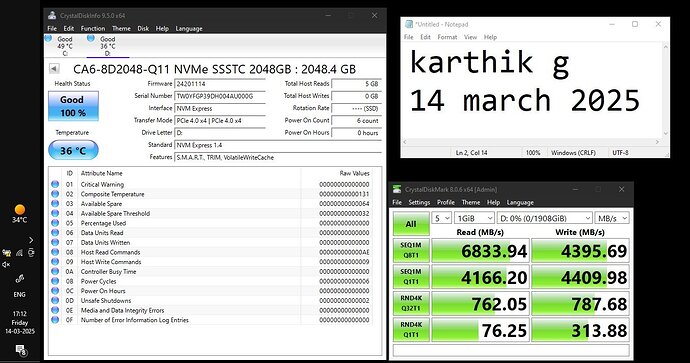Select the D: drive Good 36 °C status icon
The height and width of the screenshot is (363, 690).
(x=91, y=38)
